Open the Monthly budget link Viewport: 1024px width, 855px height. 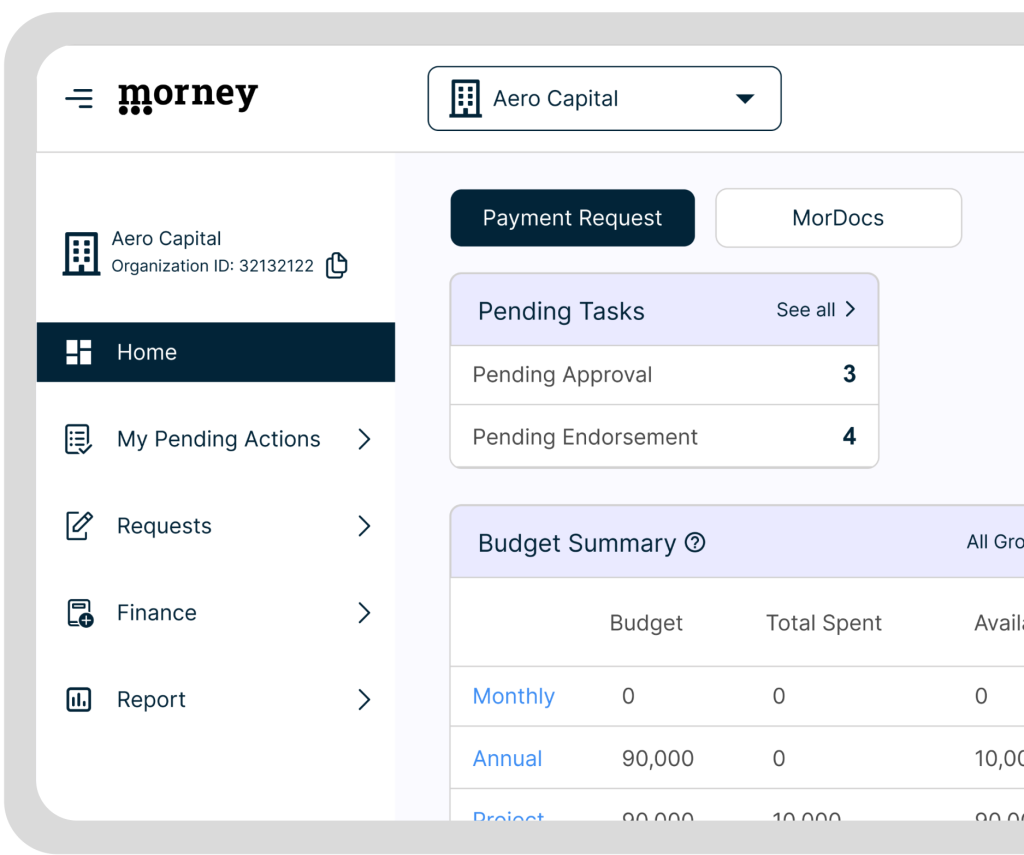coord(513,696)
